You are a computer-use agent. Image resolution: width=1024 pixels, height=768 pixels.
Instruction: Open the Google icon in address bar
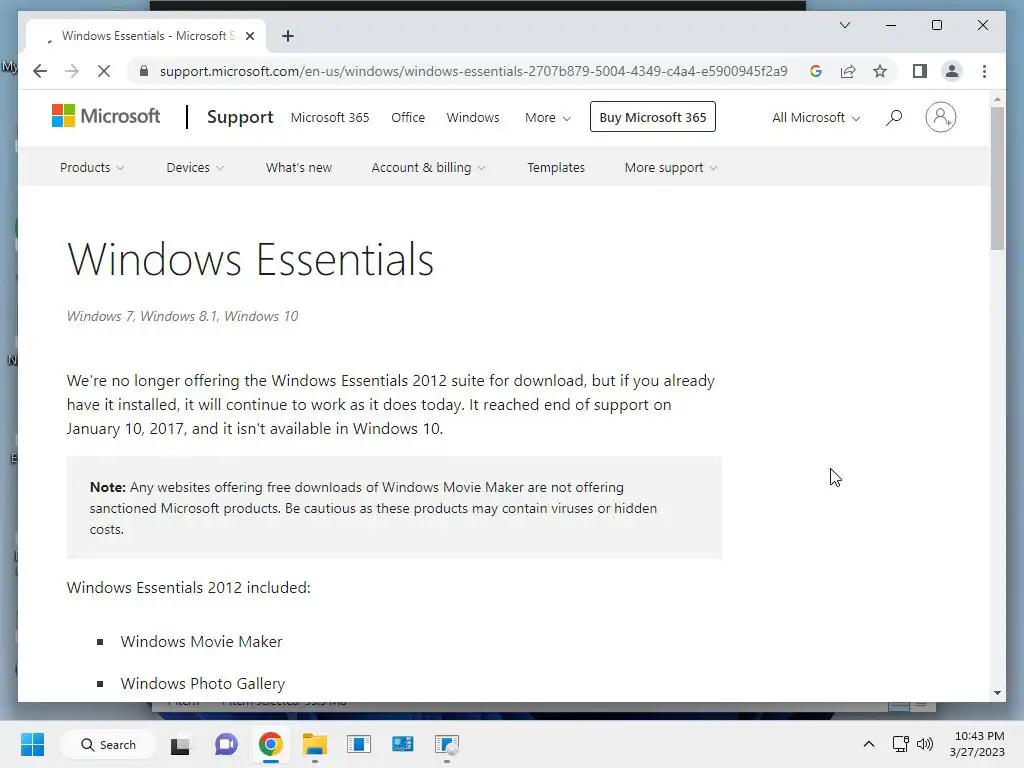(x=816, y=71)
